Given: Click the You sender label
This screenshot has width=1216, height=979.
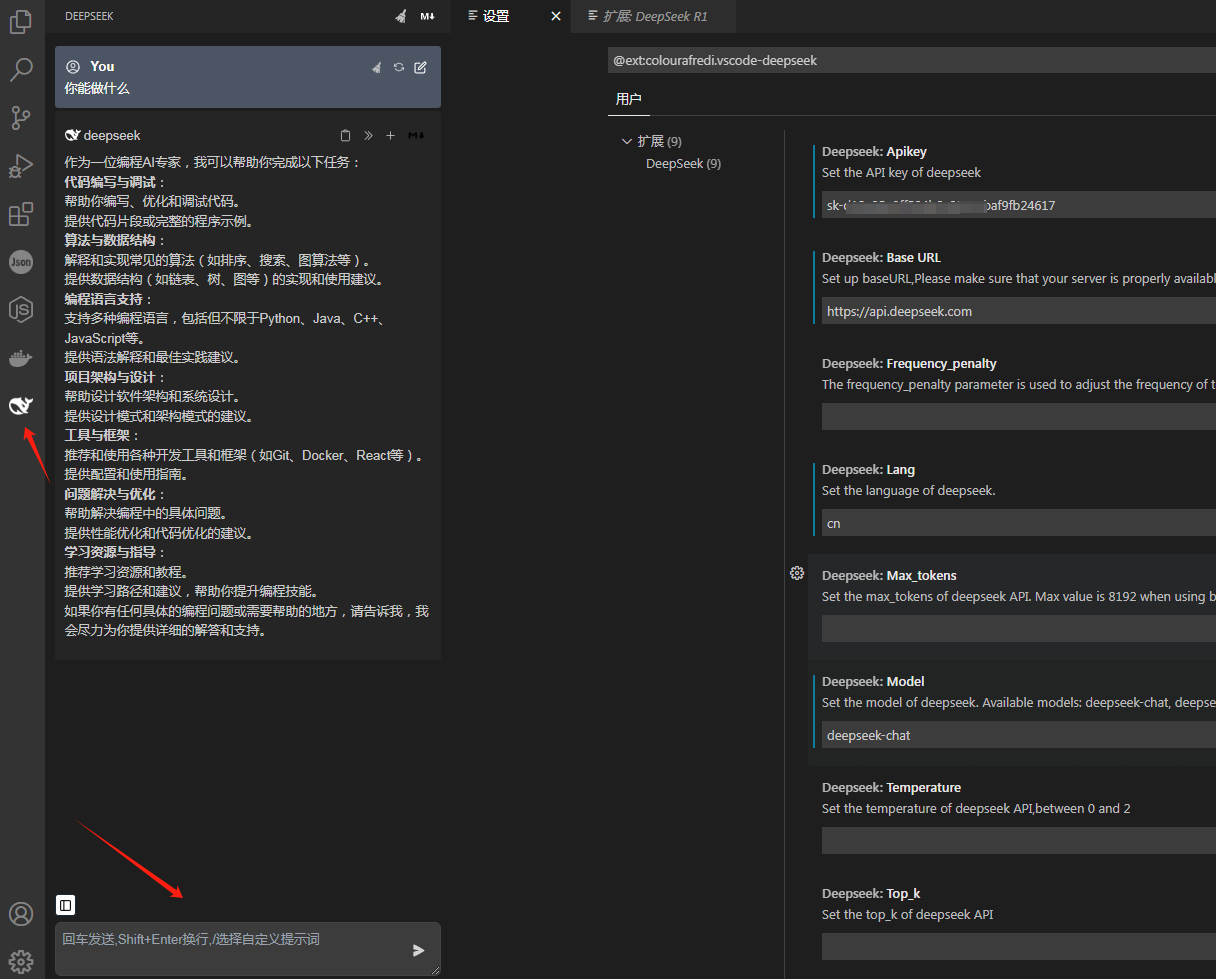Looking at the screenshot, I should (x=102, y=66).
